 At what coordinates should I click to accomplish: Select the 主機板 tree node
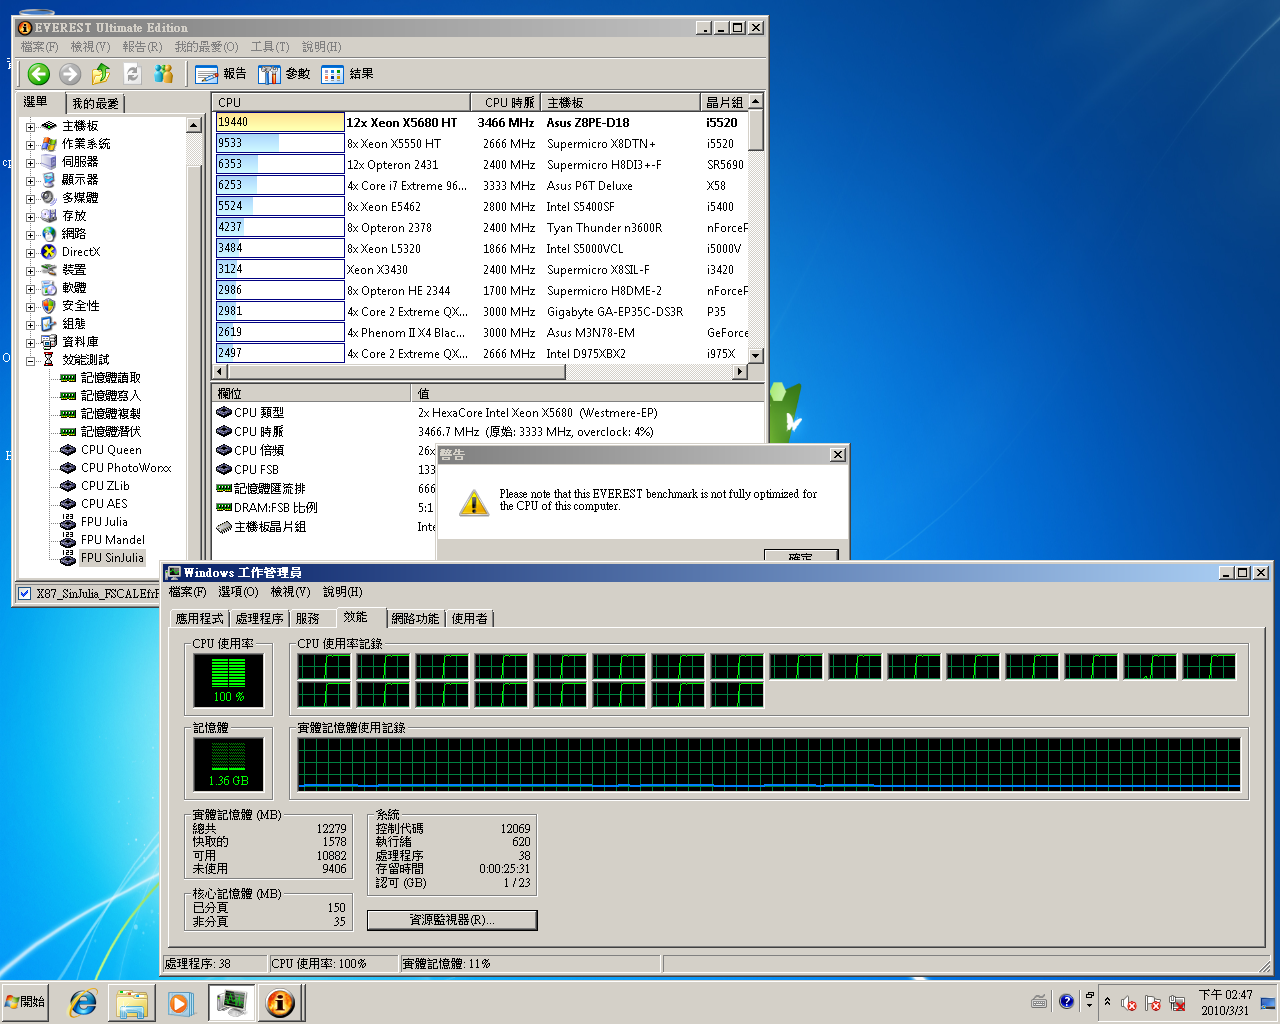point(80,126)
